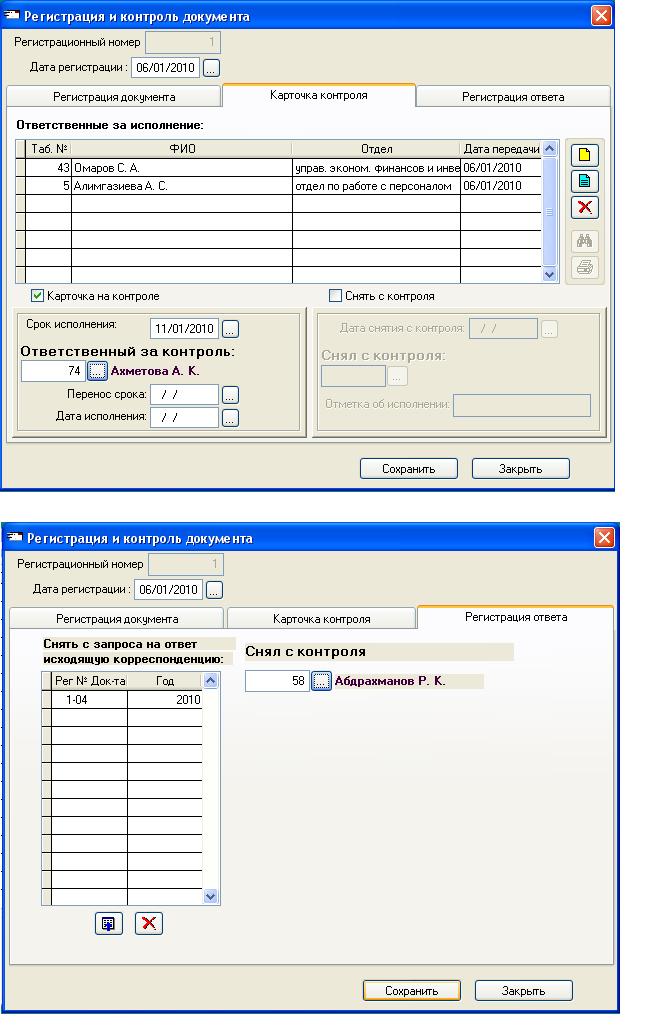Click red X delete icon beside executors table
Viewport: 655px width, 1030px height.
pyautogui.click(x=584, y=208)
